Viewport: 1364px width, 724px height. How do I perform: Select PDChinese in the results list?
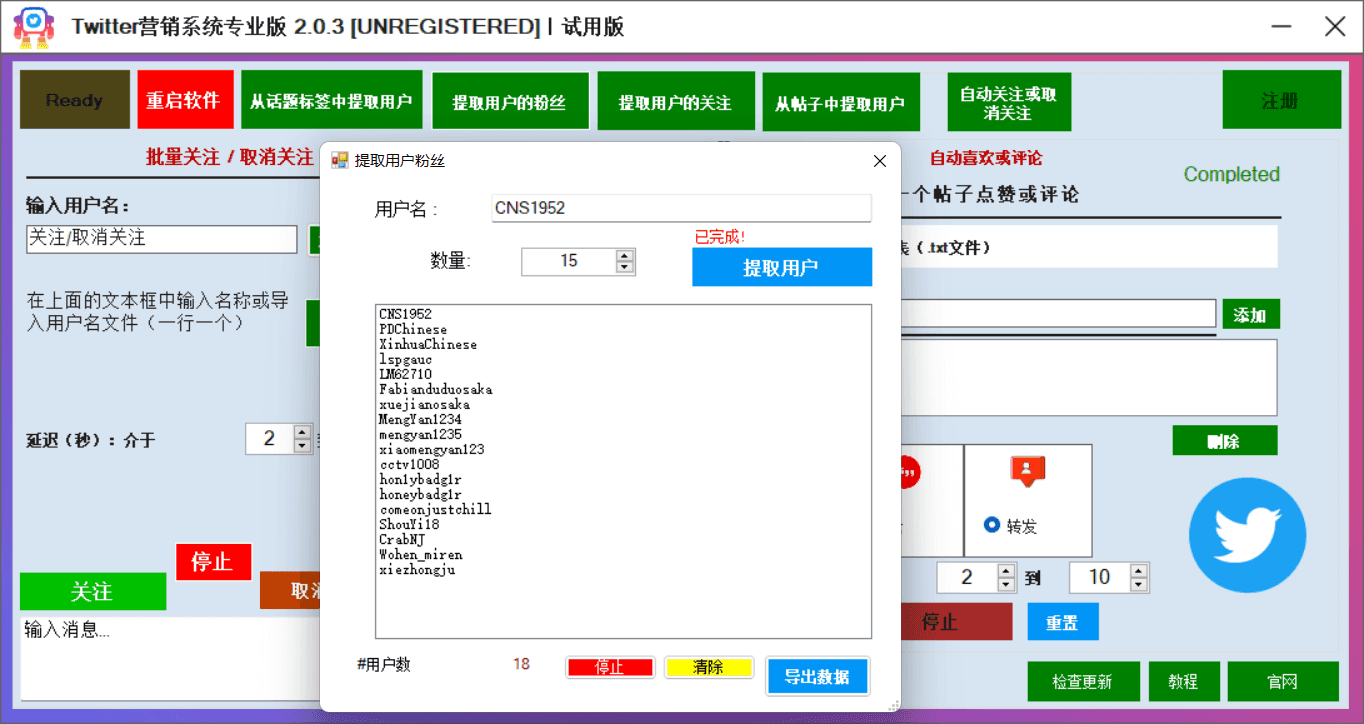pos(413,329)
